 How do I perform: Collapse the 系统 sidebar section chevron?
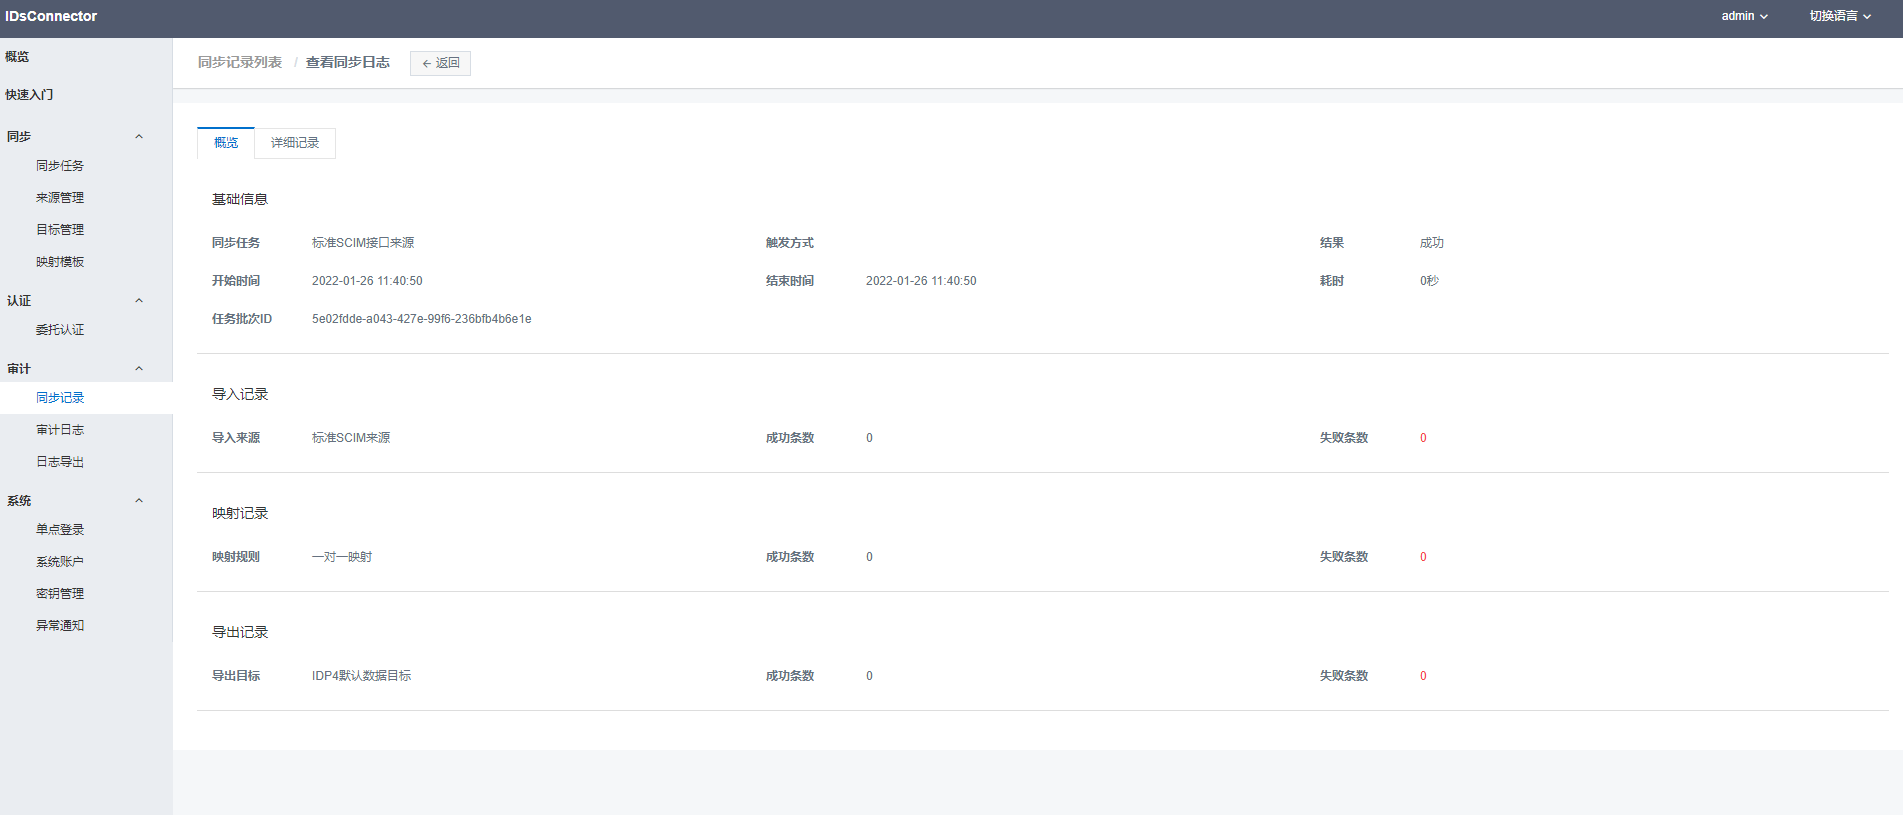pyautogui.click(x=139, y=501)
